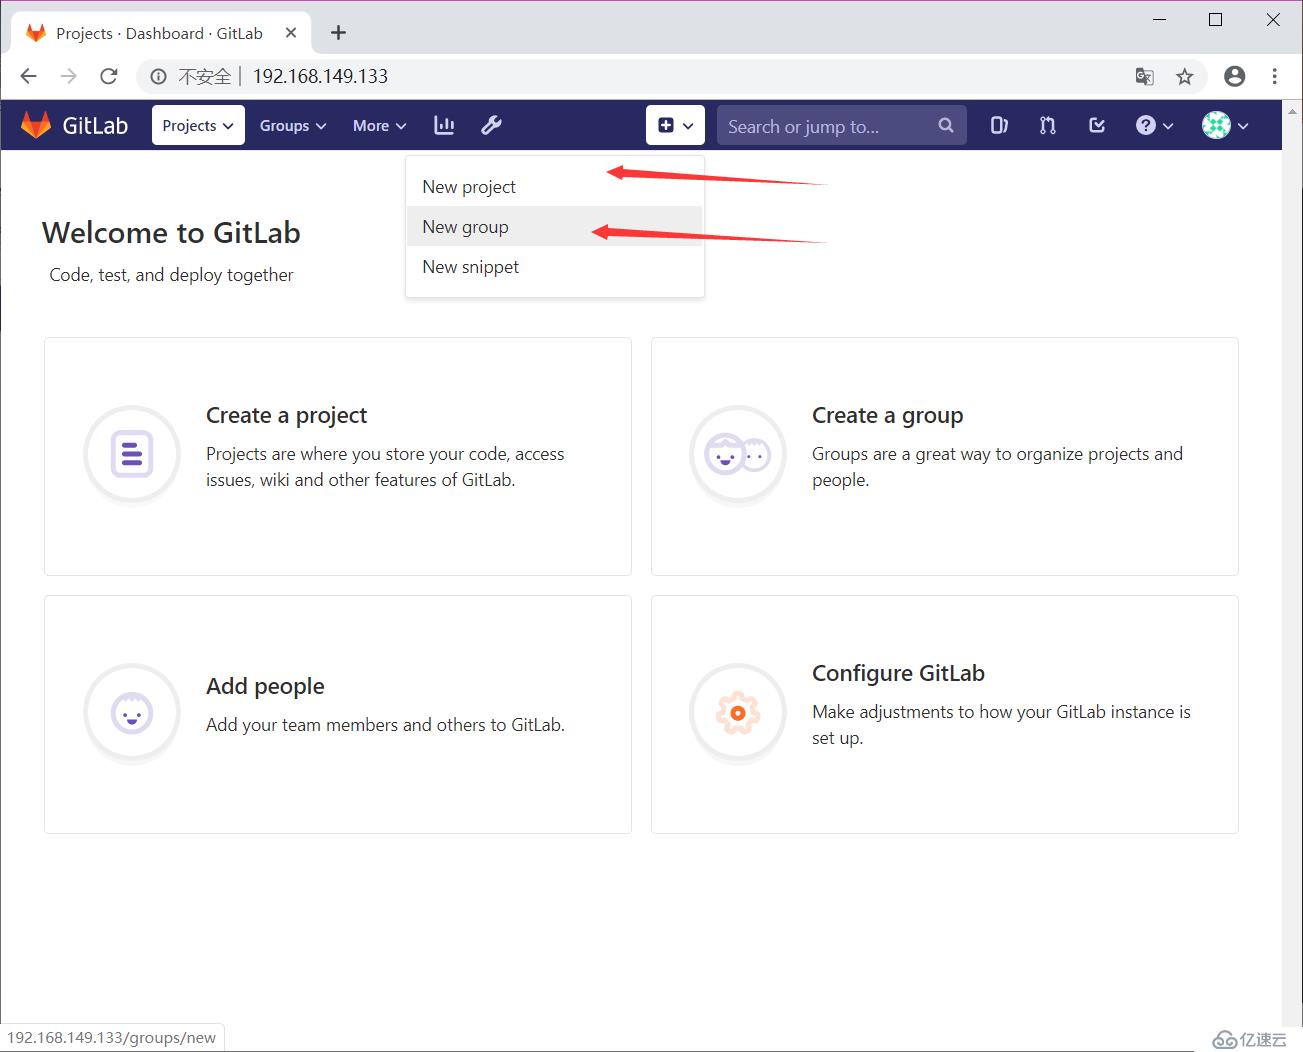This screenshot has height=1052, width=1303.
Task: Open the Create a project card
Action: tap(338, 456)
